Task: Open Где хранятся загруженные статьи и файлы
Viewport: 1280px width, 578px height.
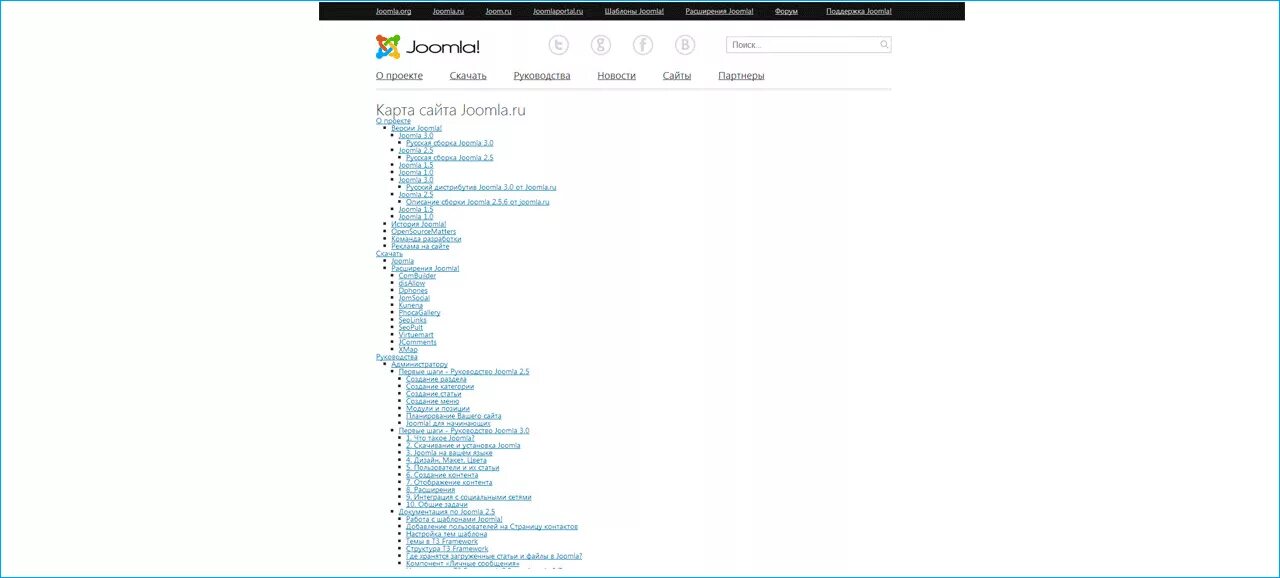Action: point(494,556)
